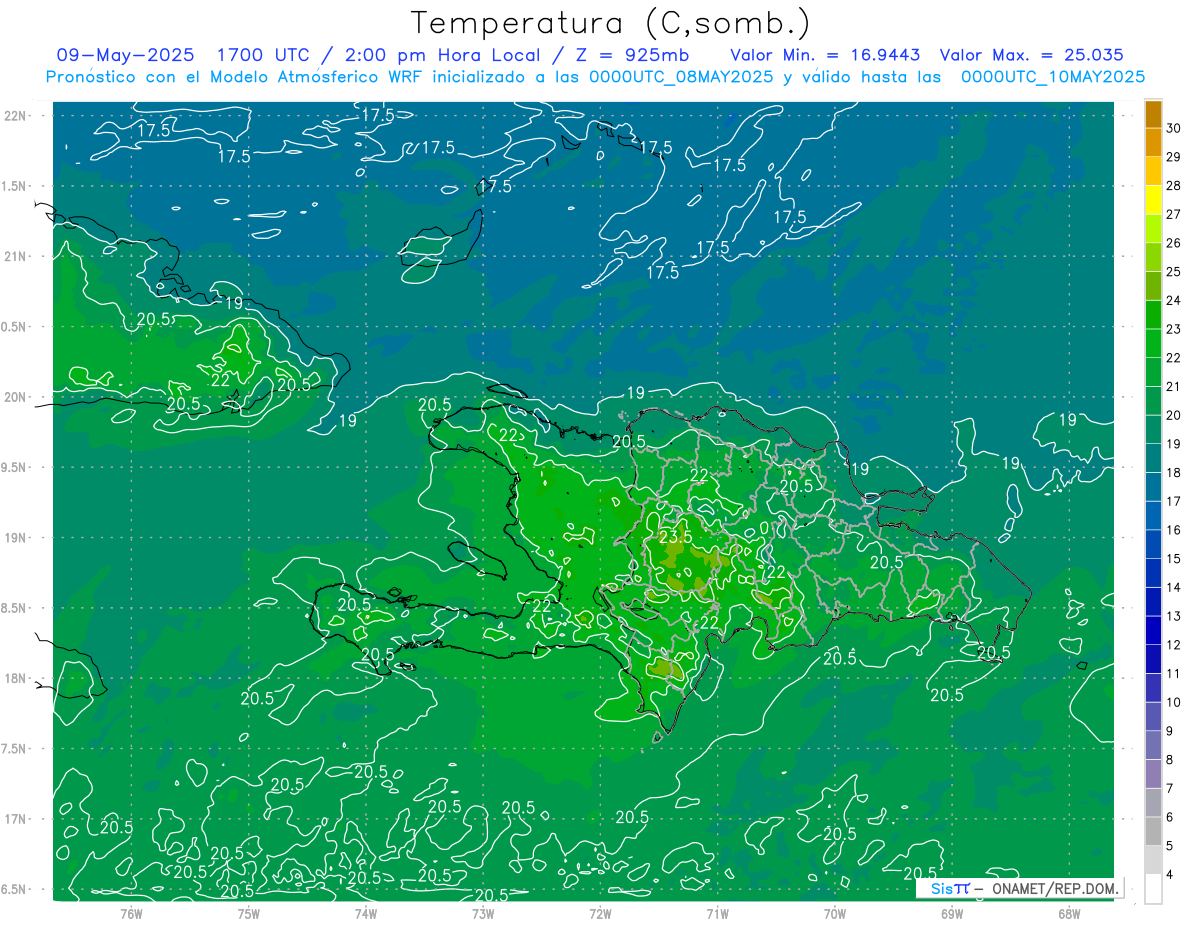Click the "69W" longitude axis label
Viewport: 1200px width, 927px height.
click(x=952, y=913)
